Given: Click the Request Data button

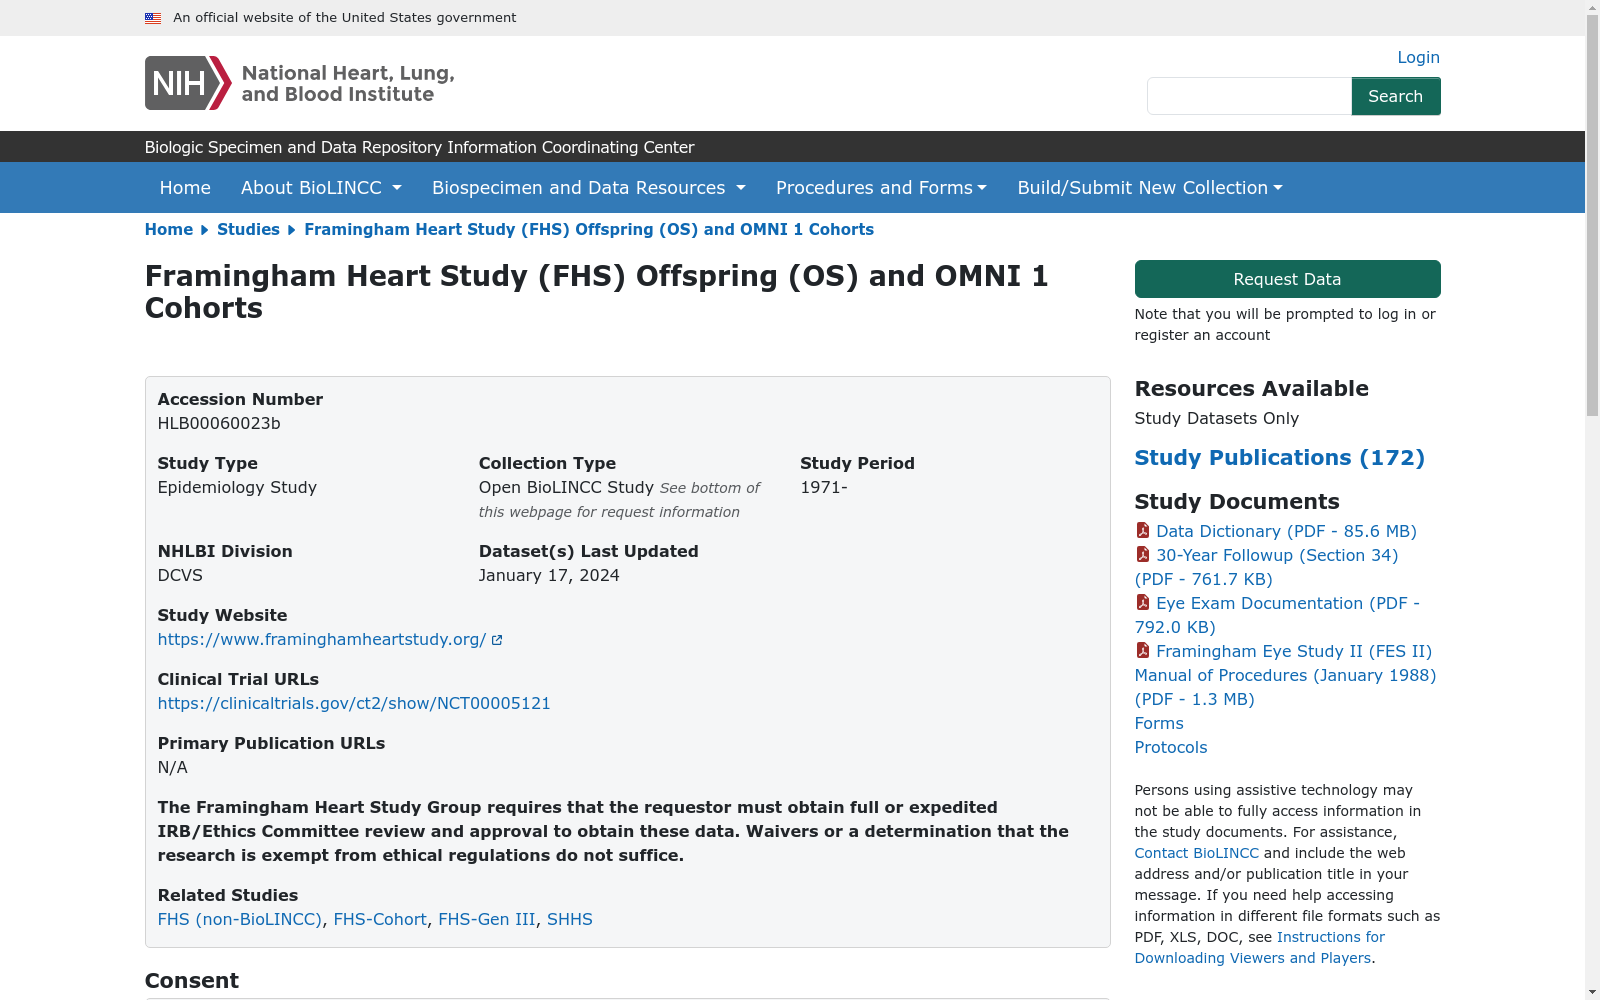Looking at the screenshot, I should pos(1287,279).
